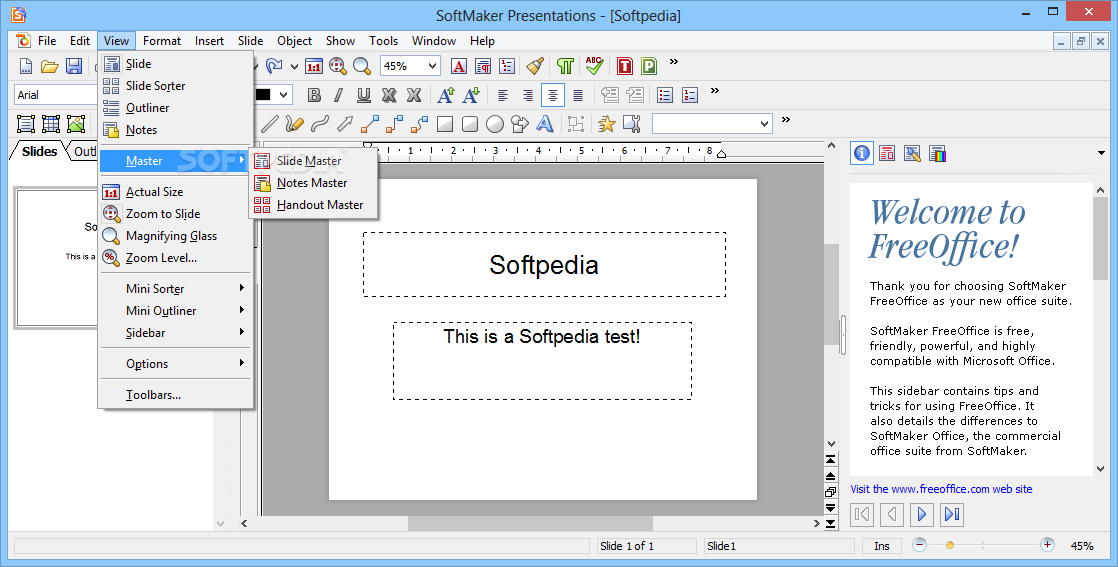Choose Slide Master from submenu

[314, 160]
